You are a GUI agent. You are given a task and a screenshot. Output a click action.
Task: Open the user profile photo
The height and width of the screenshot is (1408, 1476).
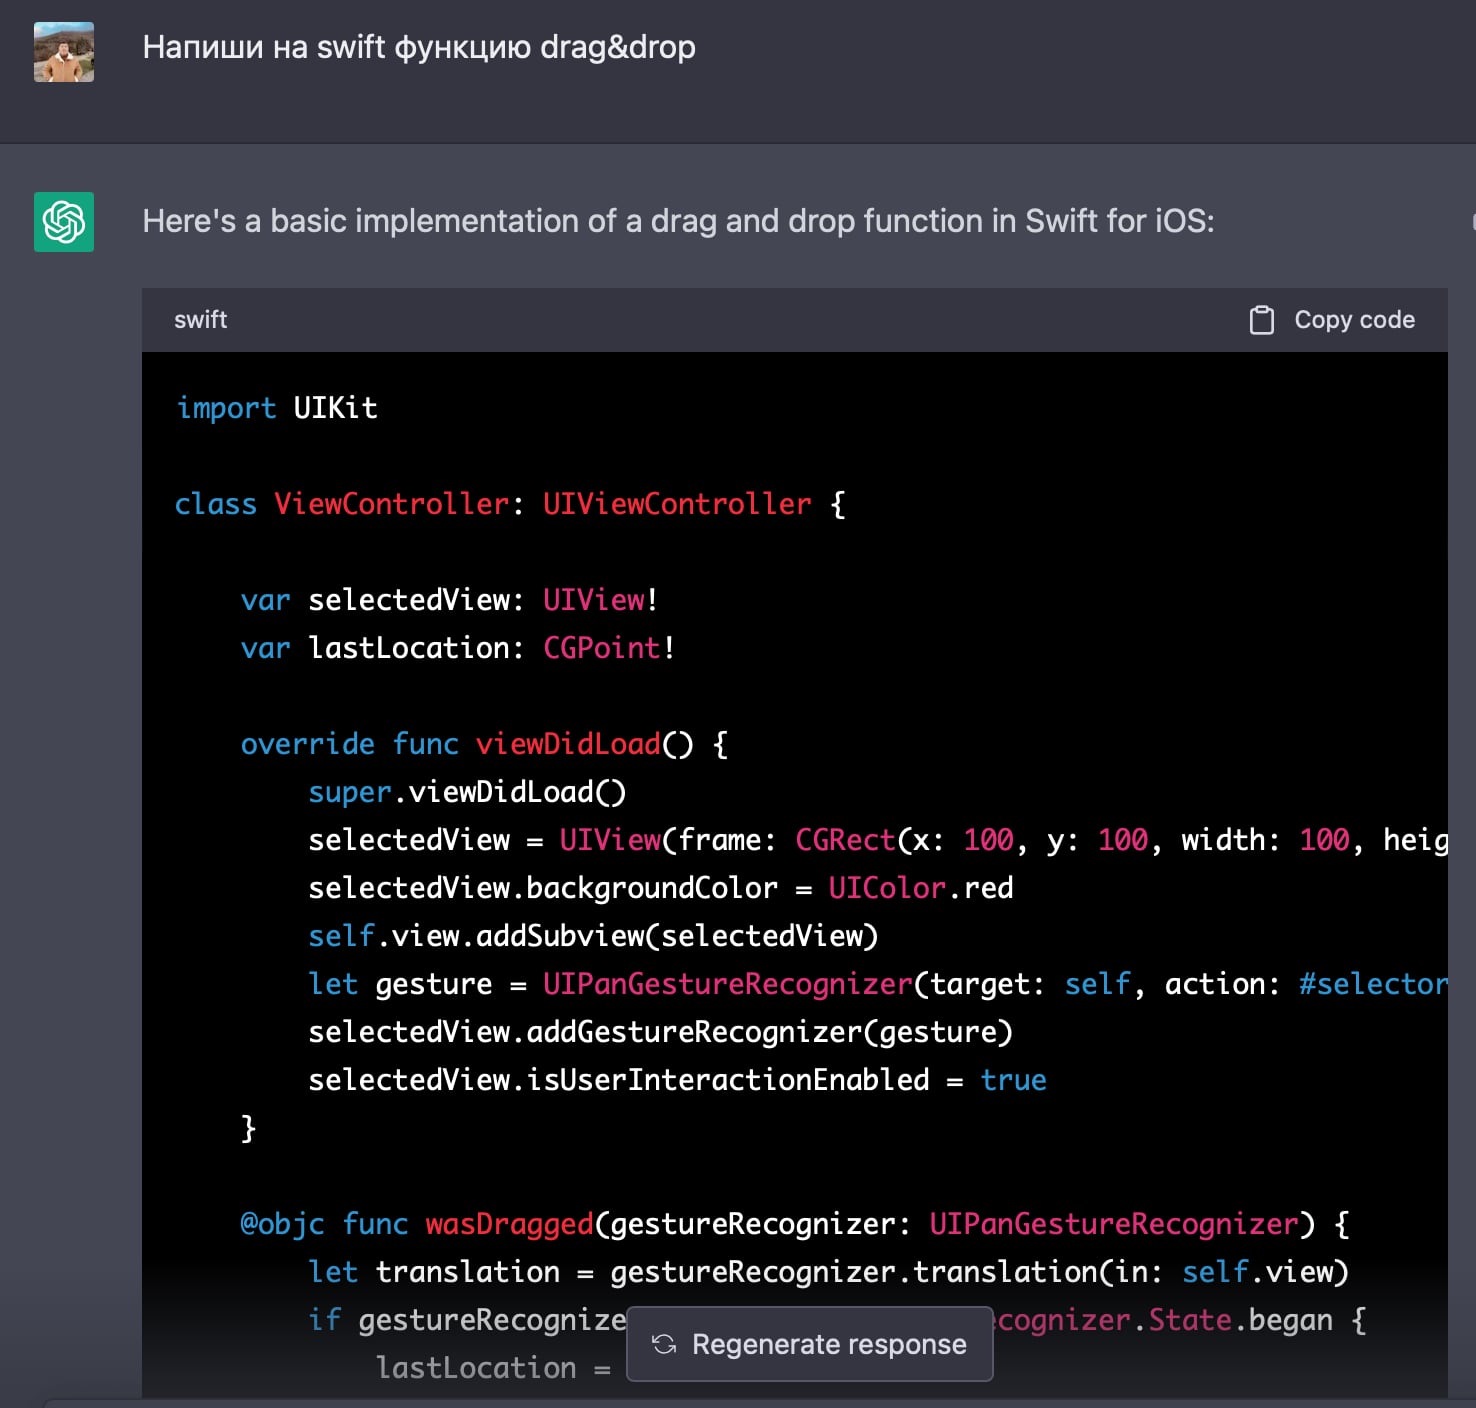click(64, 52)
